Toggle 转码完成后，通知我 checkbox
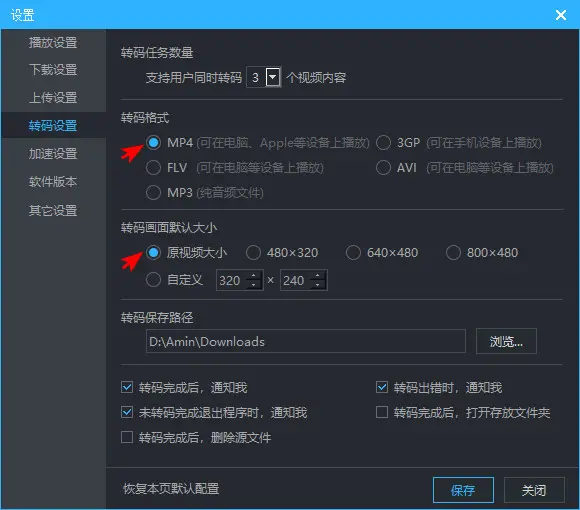 pos(127,387)
